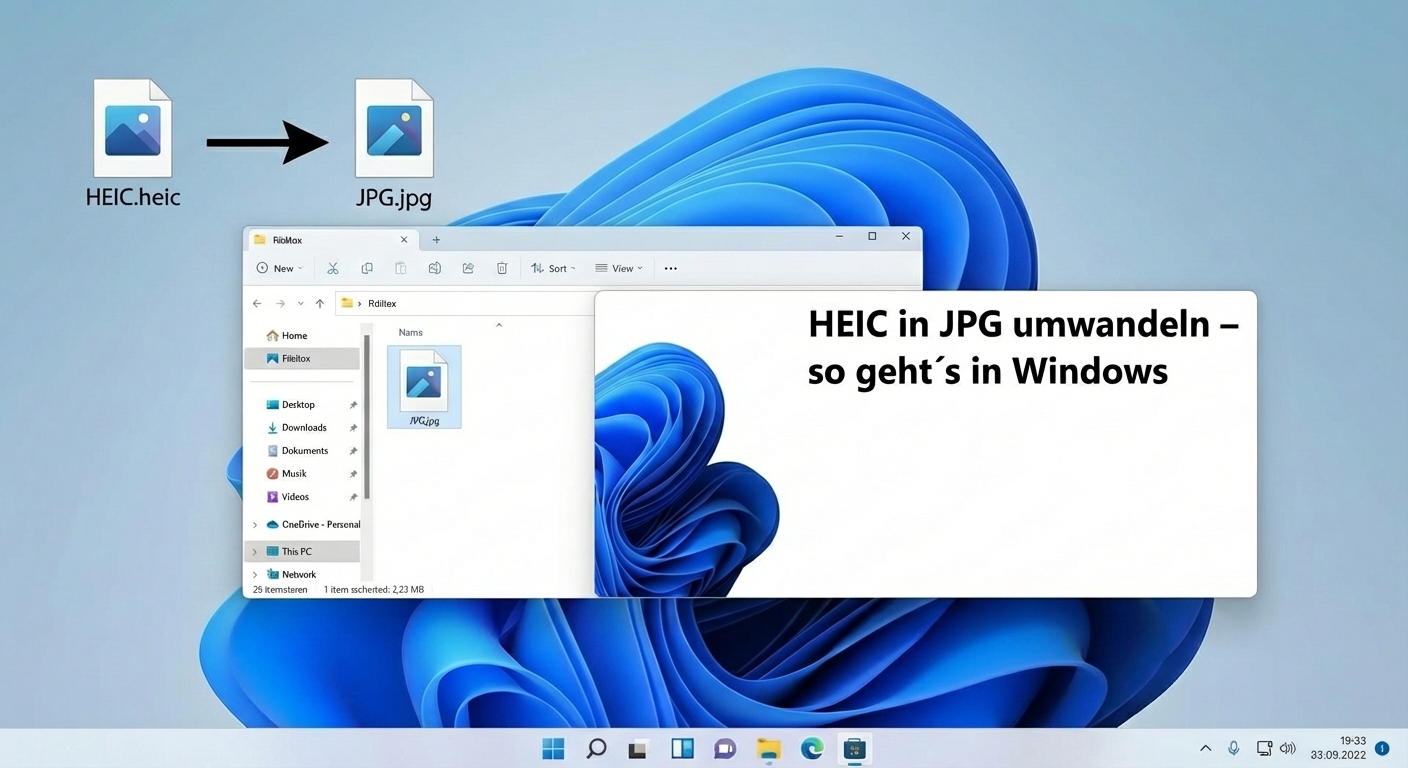This screenshot has height=768, width=1408.
Task: Click the New button to create an item
Action: (279, 268)
